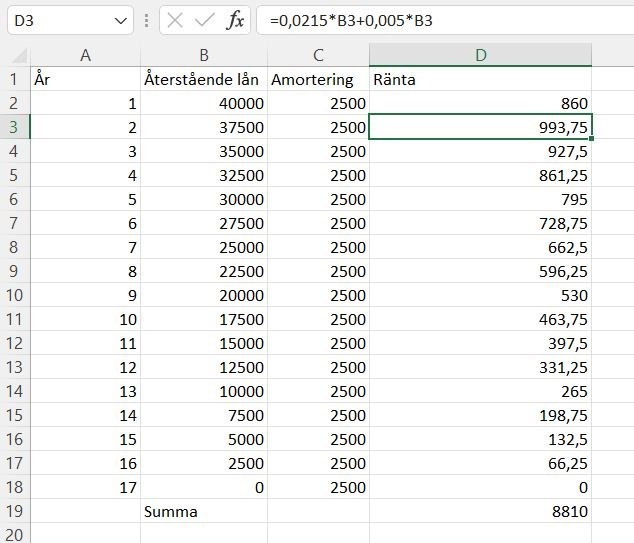This screenshot has height=543, width=634.
Task: Select column D header
Action: 480,56
